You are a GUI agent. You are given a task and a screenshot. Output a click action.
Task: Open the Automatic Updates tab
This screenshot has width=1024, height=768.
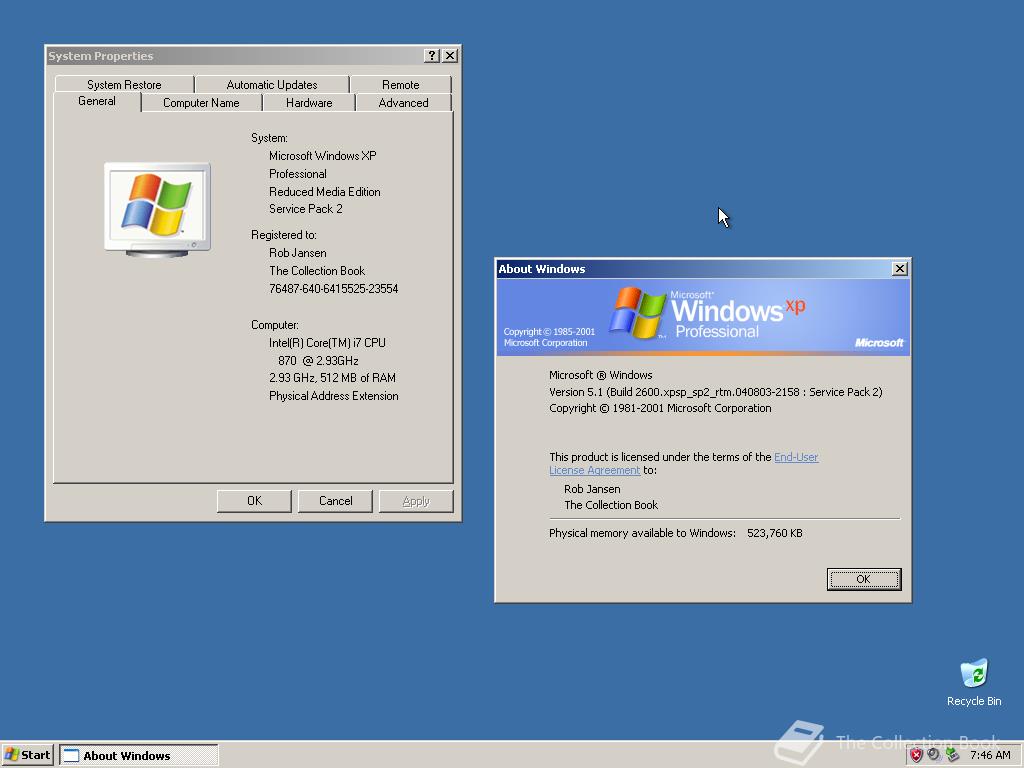click(272, 84)
